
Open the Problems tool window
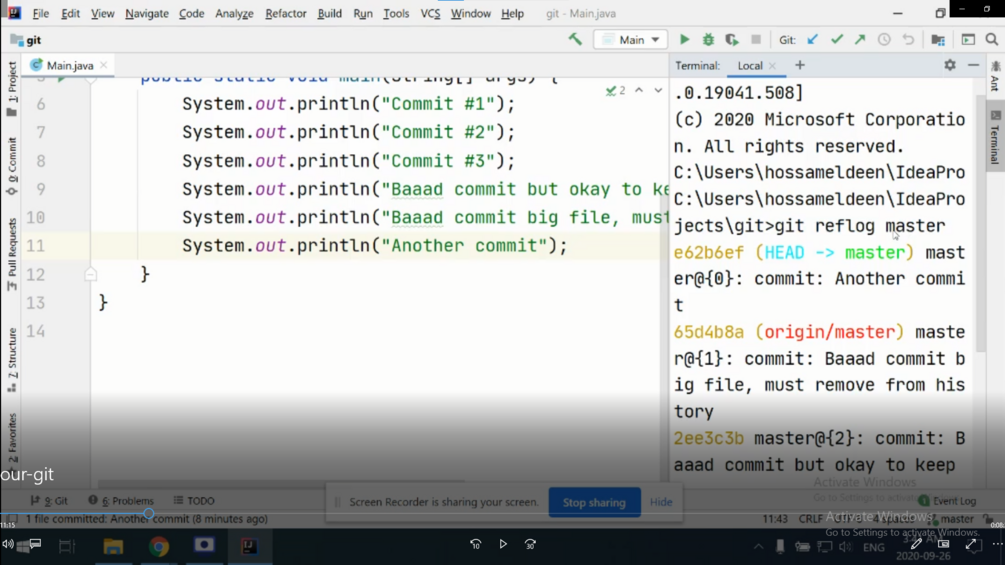point(121,500)
